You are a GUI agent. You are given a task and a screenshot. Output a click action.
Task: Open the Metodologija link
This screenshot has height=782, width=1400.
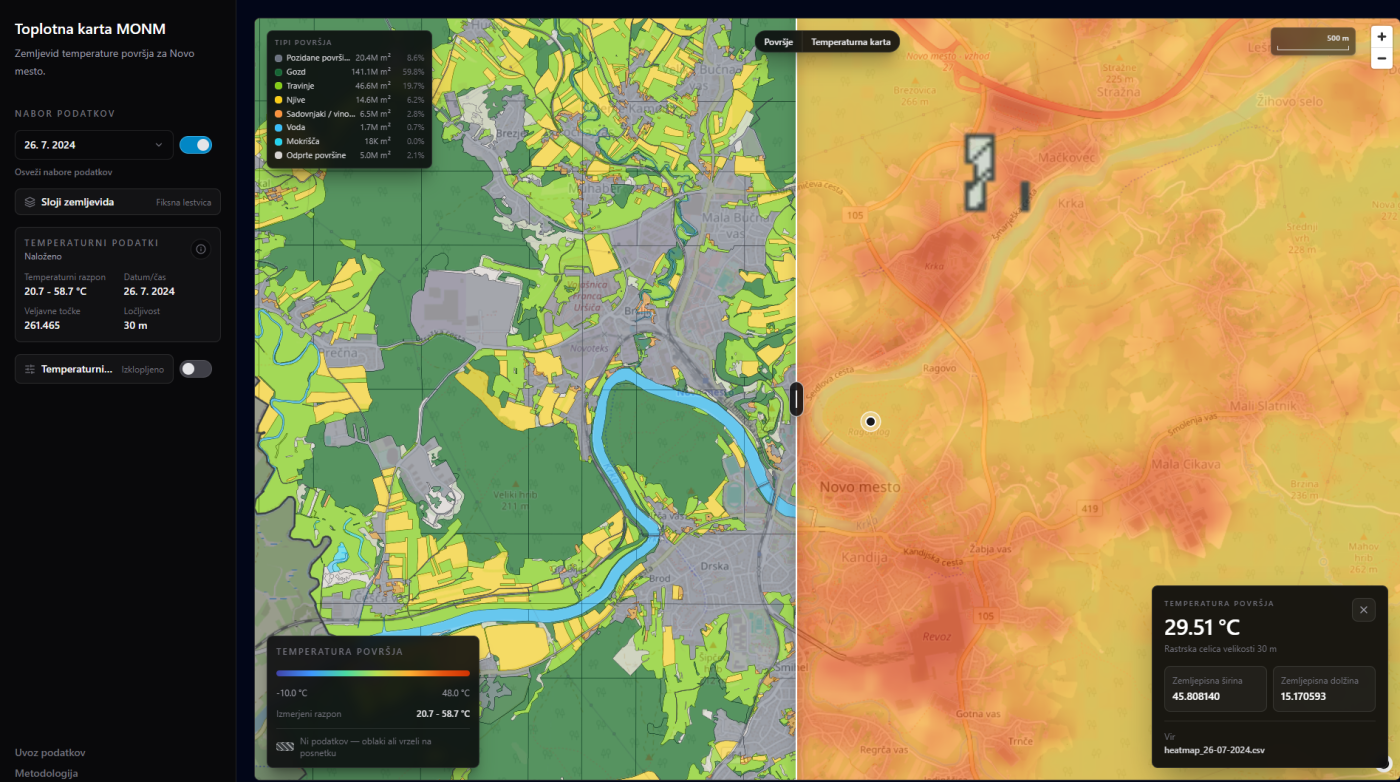click(46, 773)
